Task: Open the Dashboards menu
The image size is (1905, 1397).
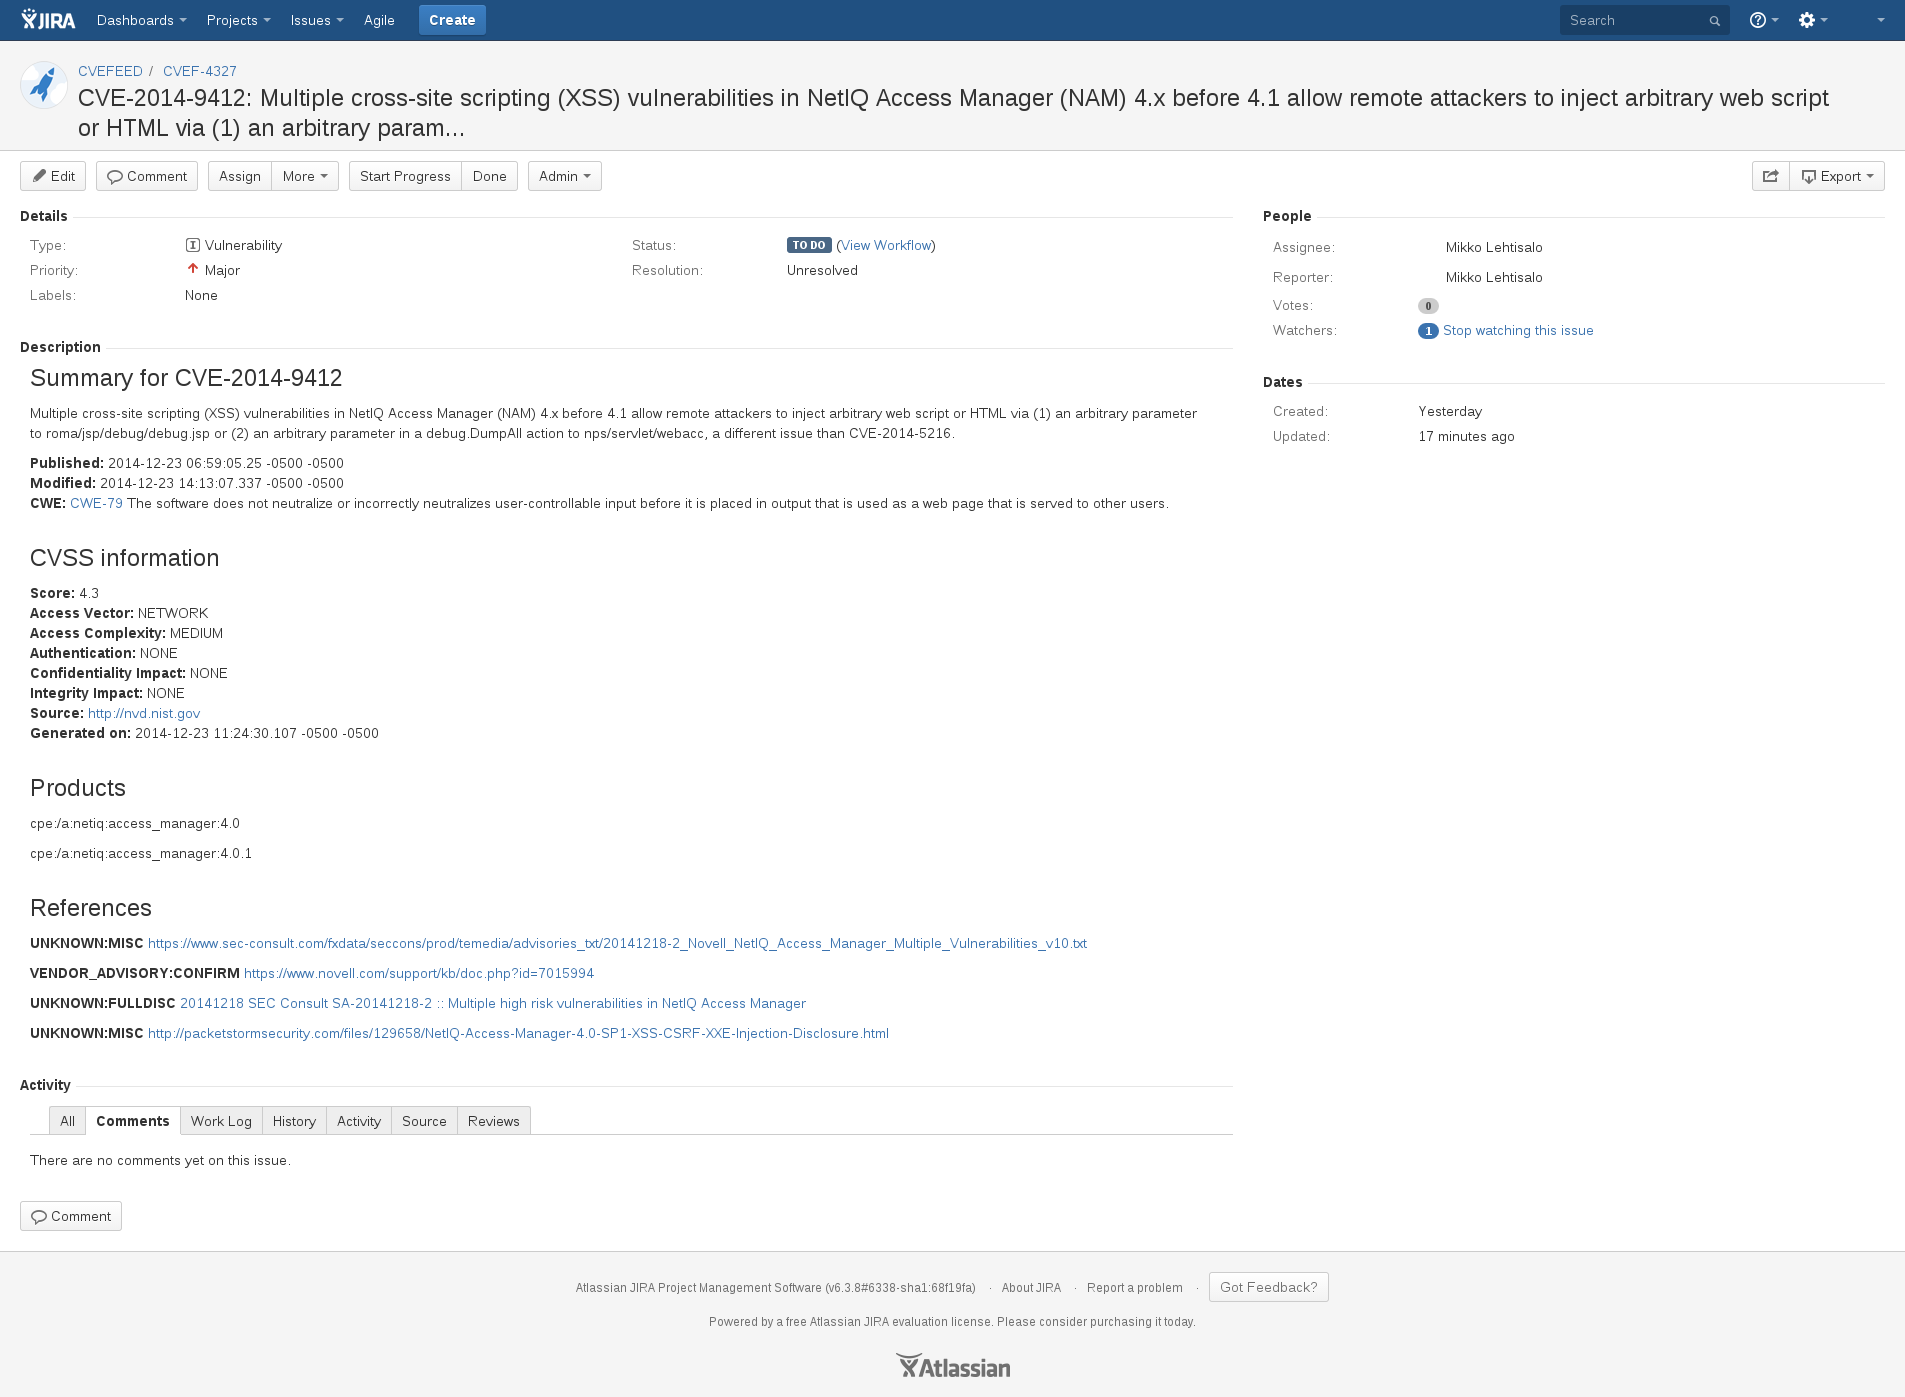Action: click(141, 20)
